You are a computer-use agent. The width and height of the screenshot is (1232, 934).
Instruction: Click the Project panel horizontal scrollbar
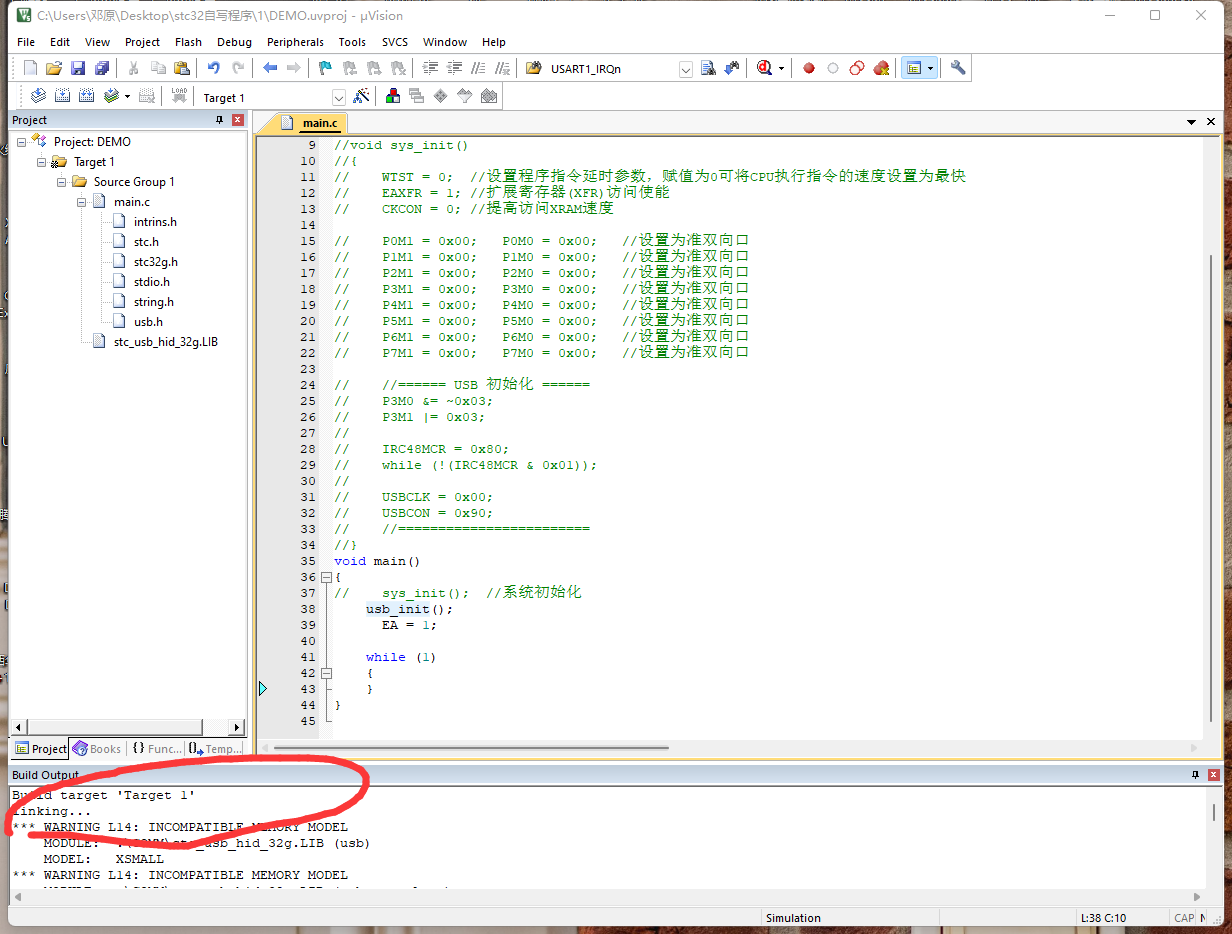click(113, 727)
